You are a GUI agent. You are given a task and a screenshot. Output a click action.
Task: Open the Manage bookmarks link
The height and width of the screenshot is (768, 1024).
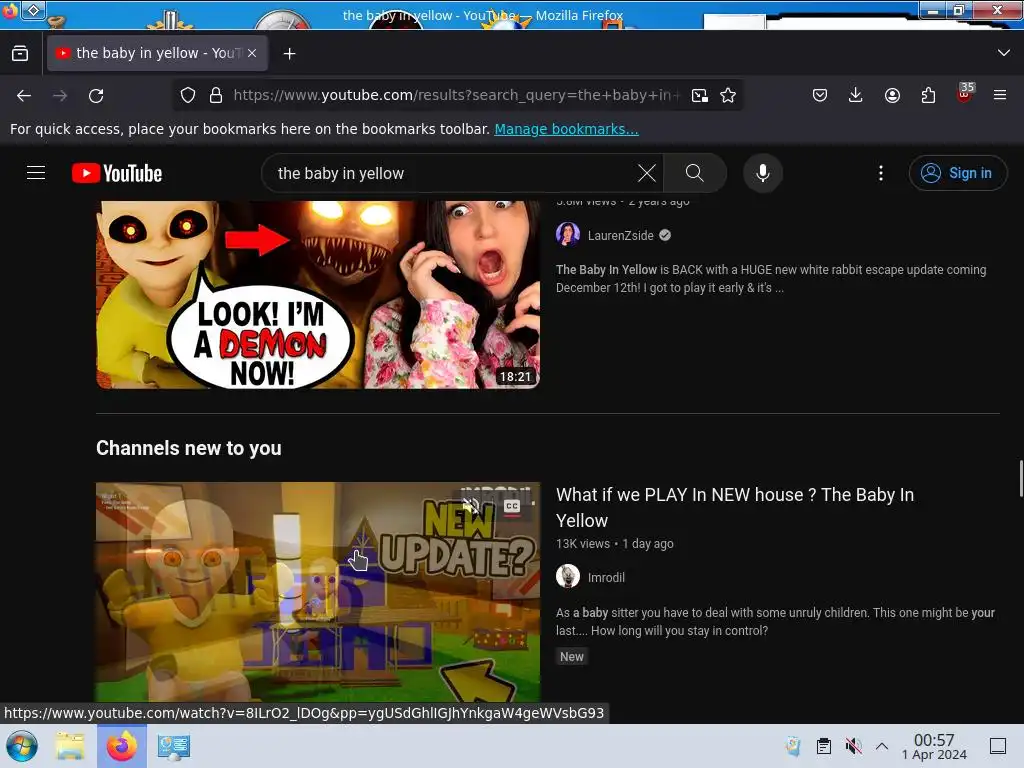(566, 129)
